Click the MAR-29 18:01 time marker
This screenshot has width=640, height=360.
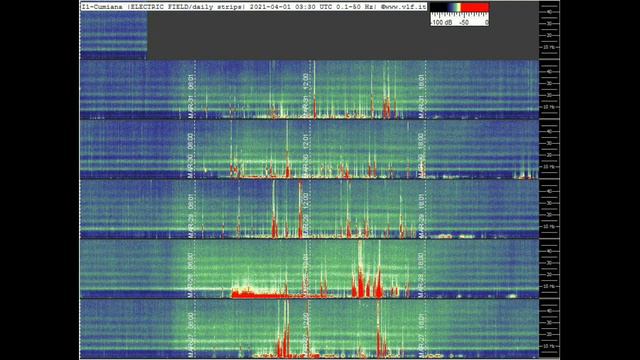[421, 216]
